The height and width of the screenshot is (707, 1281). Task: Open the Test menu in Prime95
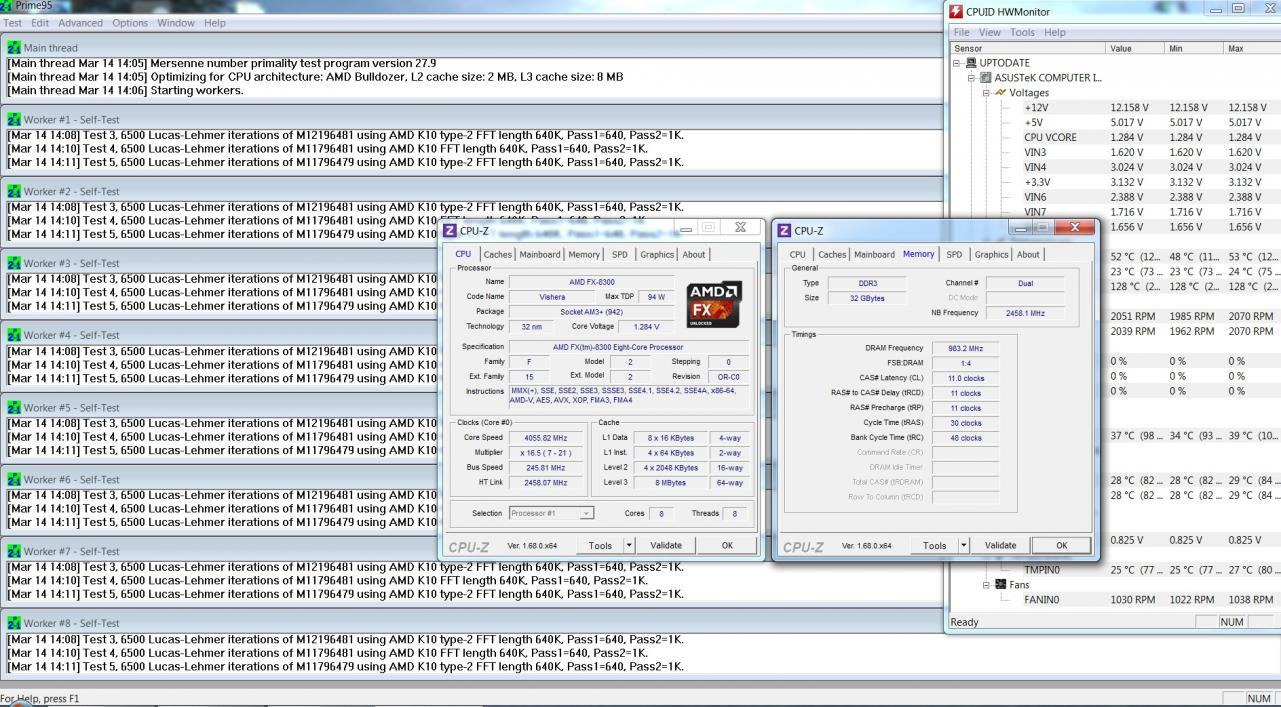coord(13,23)
